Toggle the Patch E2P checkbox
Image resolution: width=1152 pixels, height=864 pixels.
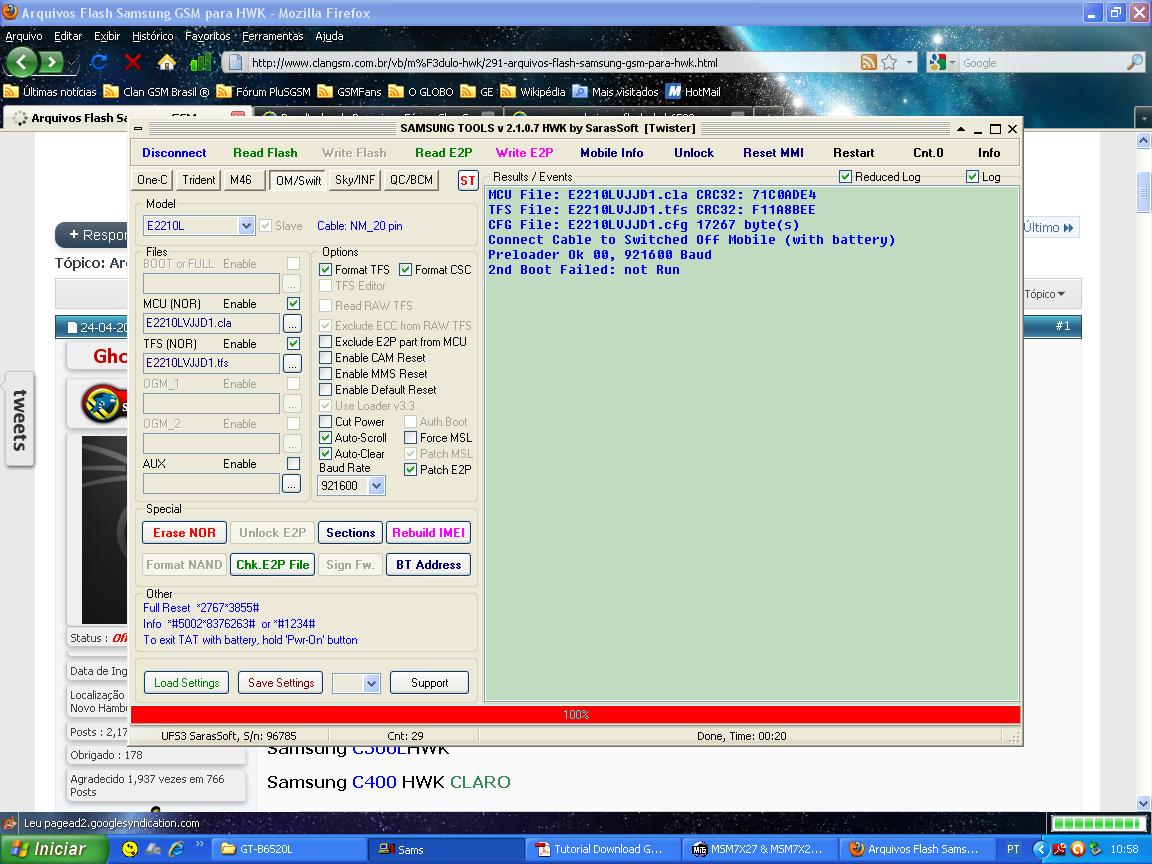coord(411,469)
